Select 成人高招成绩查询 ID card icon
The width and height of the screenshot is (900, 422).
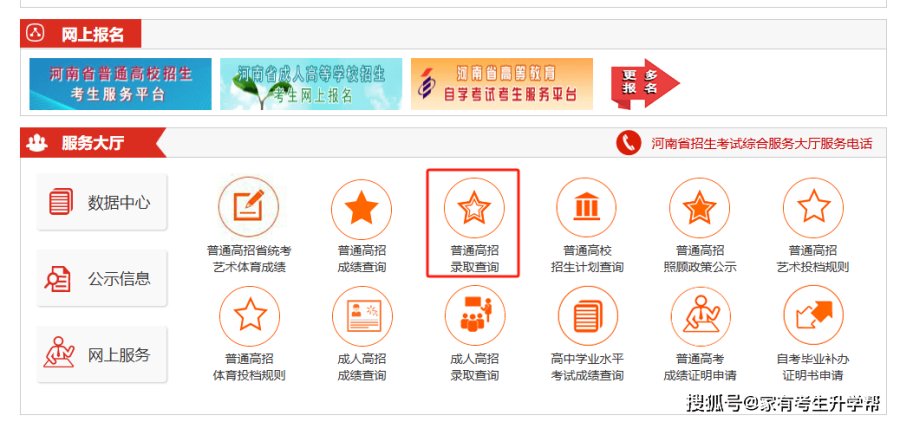tap(363, 316)
